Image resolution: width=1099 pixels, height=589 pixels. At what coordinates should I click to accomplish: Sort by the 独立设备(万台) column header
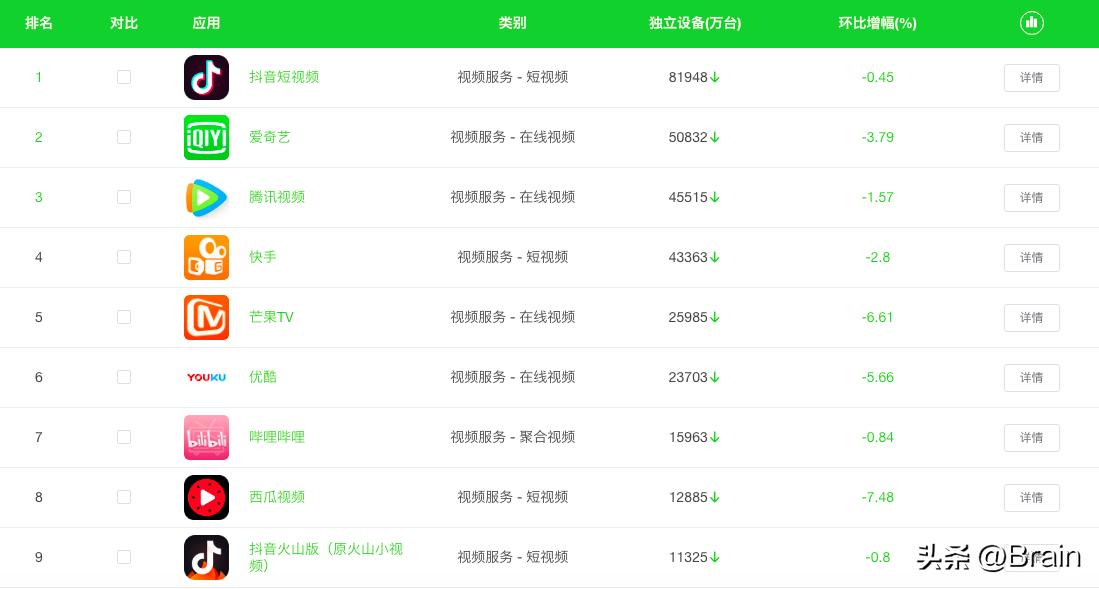694,23
